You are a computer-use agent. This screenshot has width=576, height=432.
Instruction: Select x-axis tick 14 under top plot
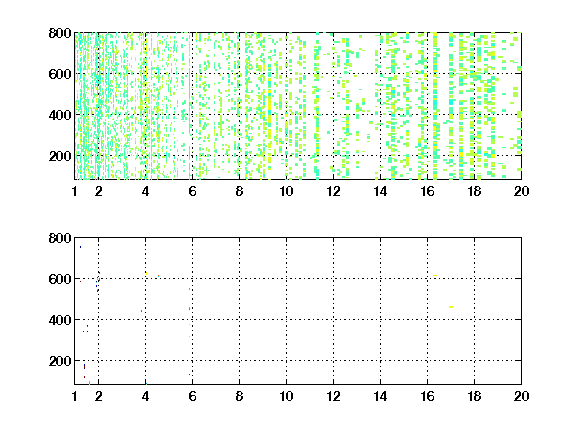click(380, 191)
